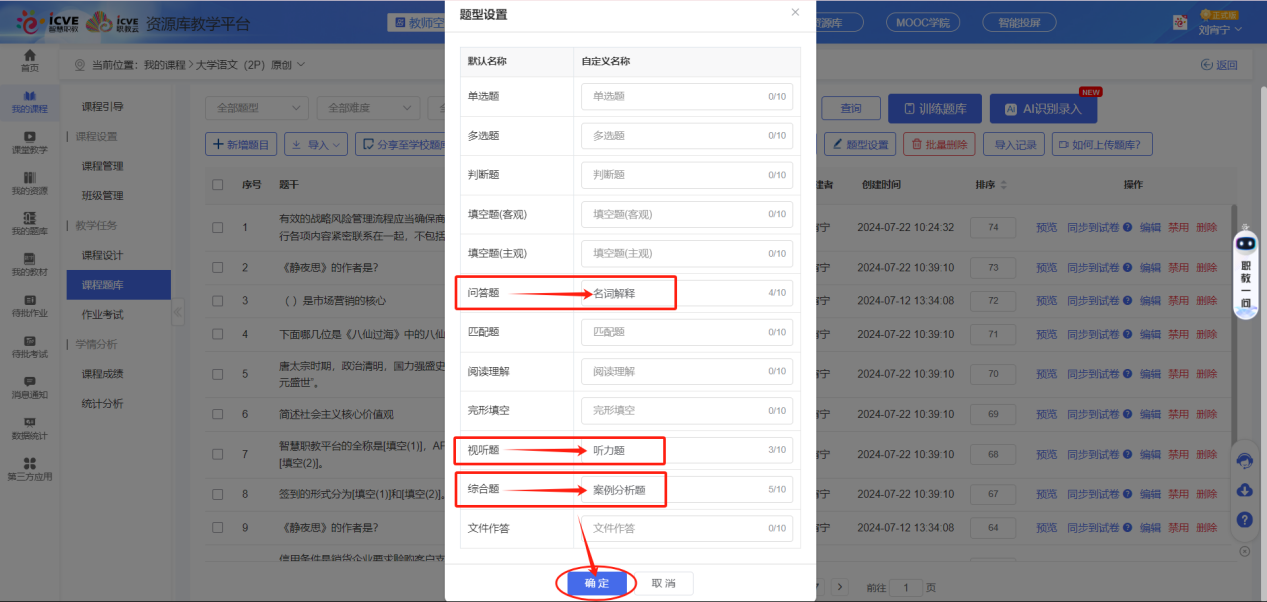
Task: Cancel question type settings via 取消
Action: coord(665,581)
